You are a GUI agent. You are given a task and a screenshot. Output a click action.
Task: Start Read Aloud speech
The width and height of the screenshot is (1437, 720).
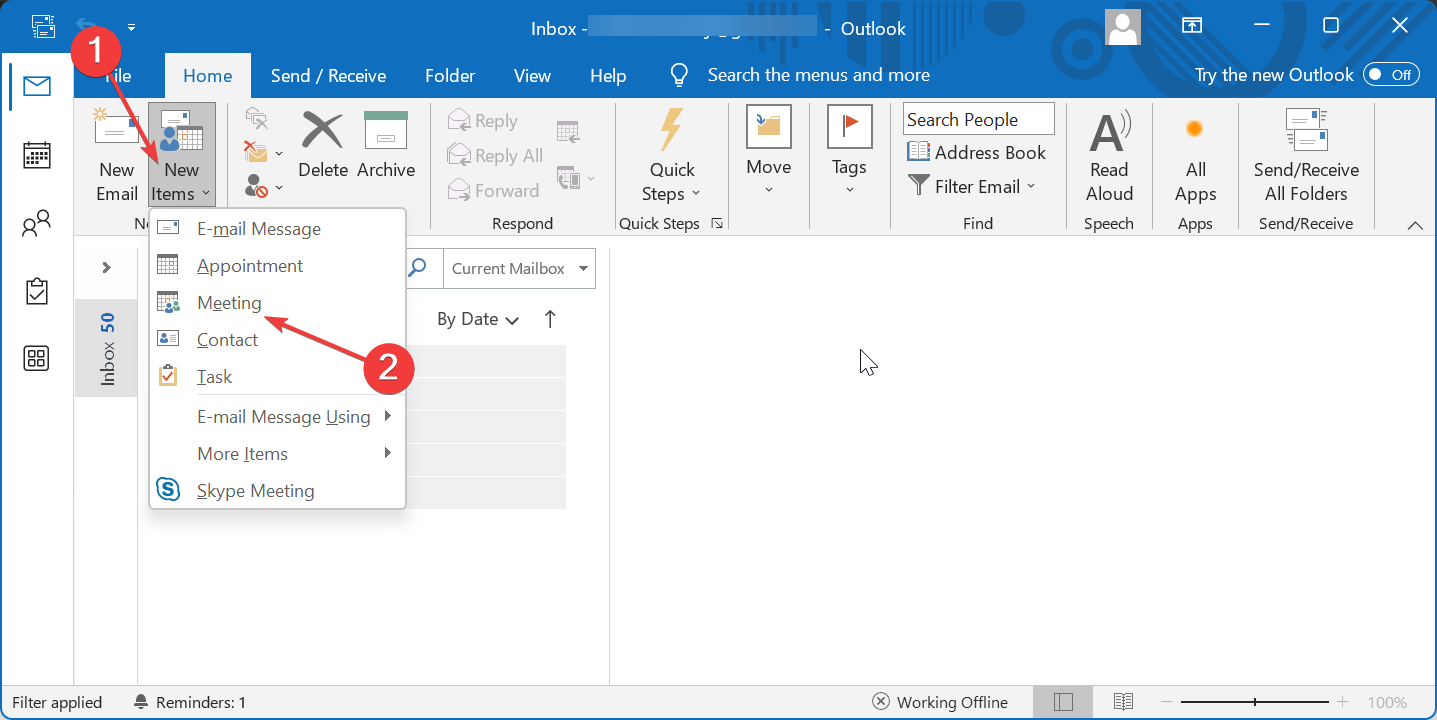coord(1109,155)
